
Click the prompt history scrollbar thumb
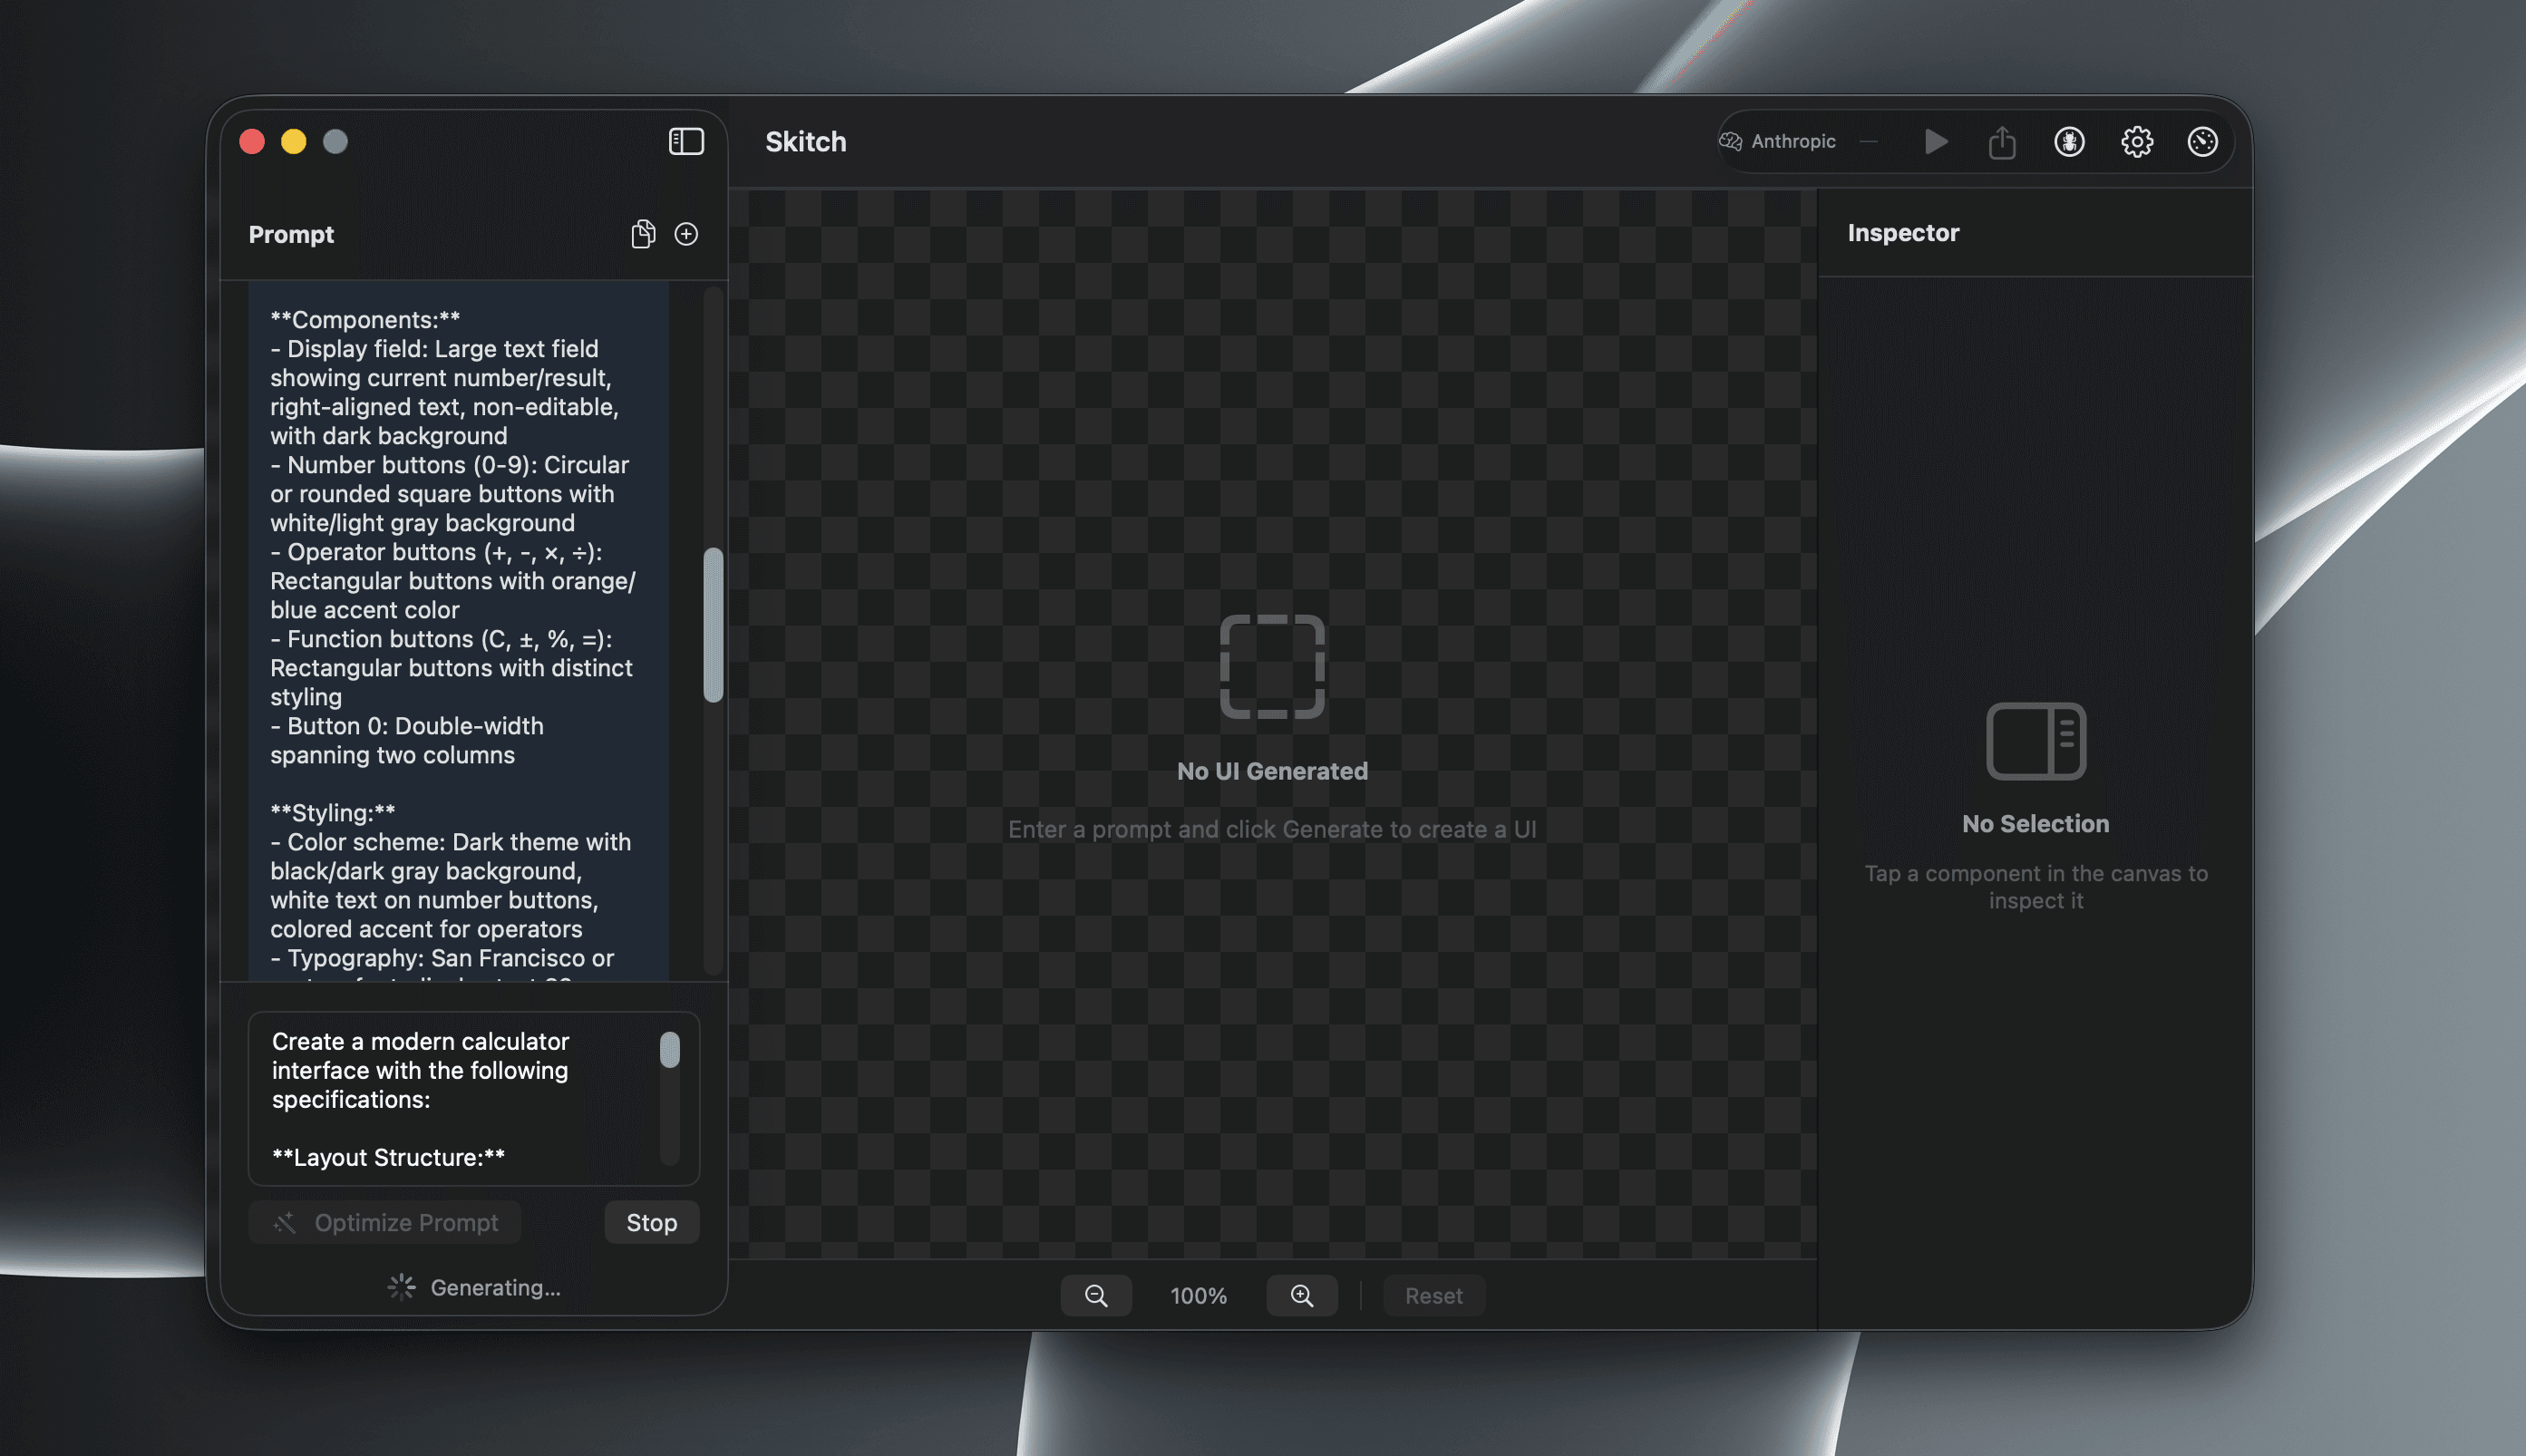point(713,624)
